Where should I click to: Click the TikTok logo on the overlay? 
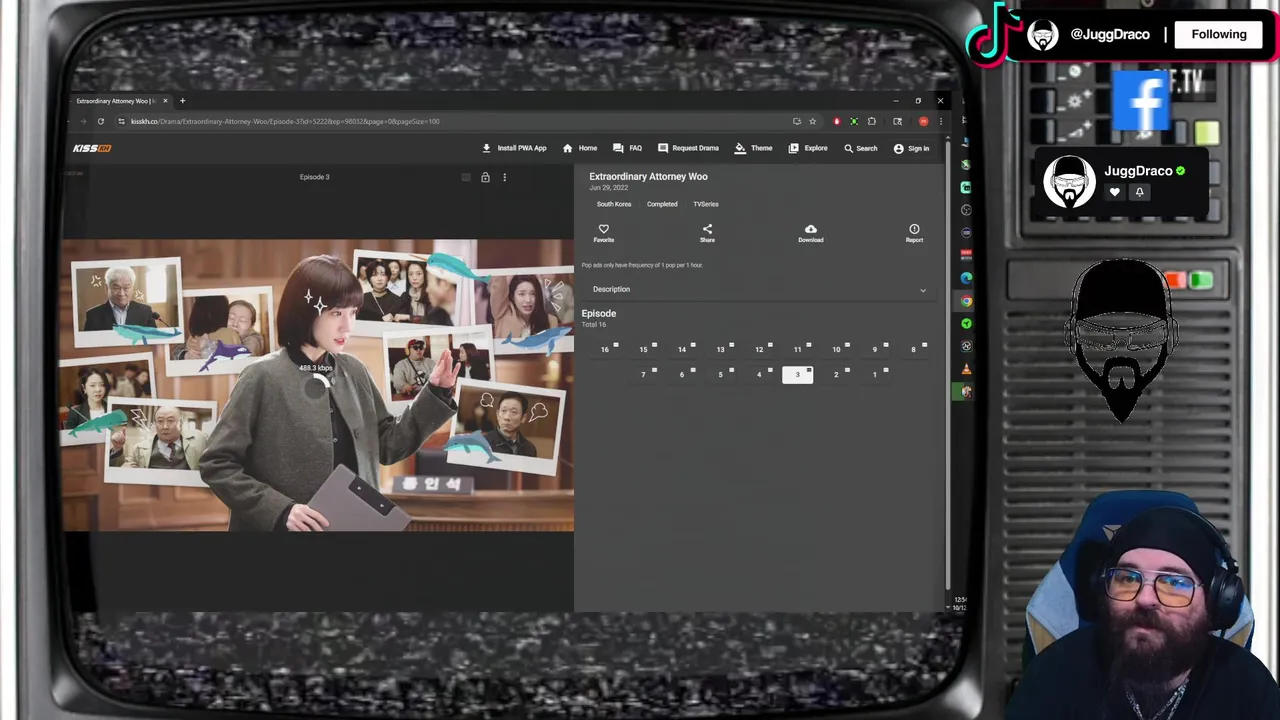[993, 35]
